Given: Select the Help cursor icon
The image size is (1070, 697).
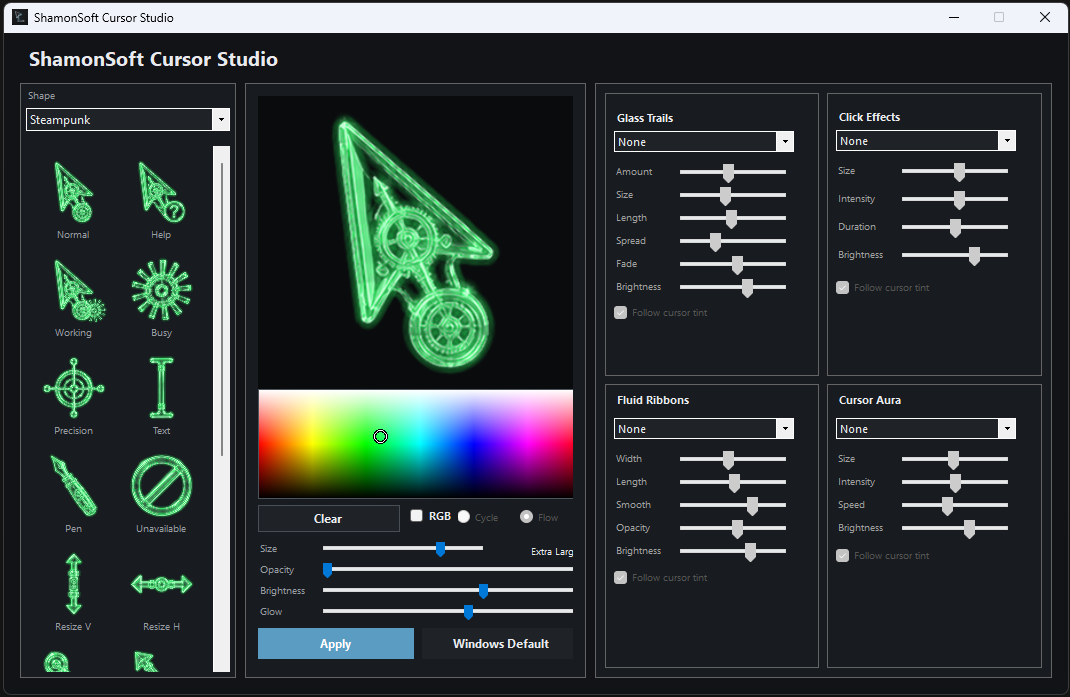Looking at the screenshot, I should (x=161, y=193).
